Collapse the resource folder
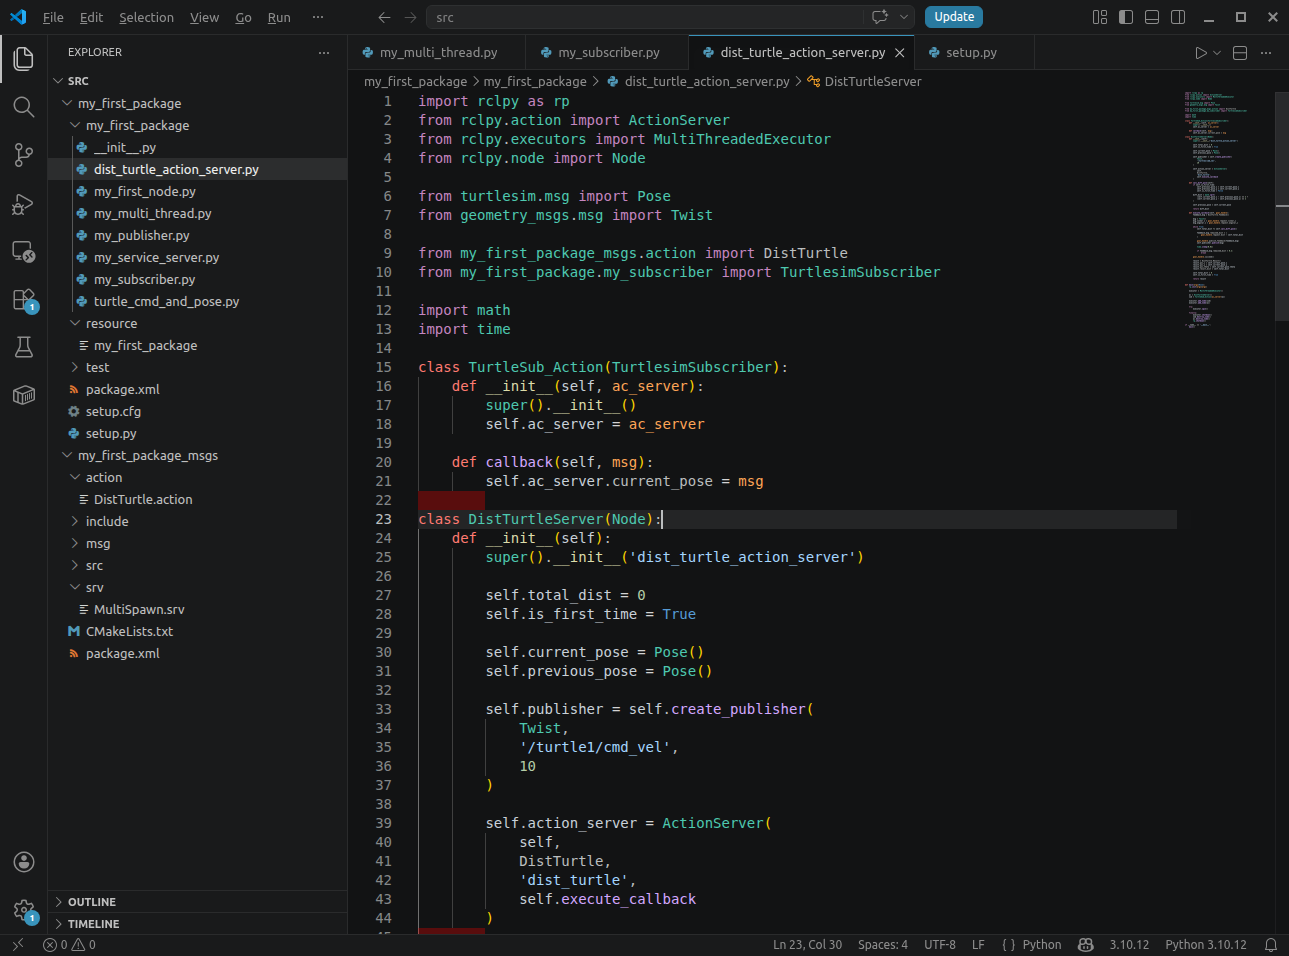This screenshot has height=956, width=1289. coord(197,323)
